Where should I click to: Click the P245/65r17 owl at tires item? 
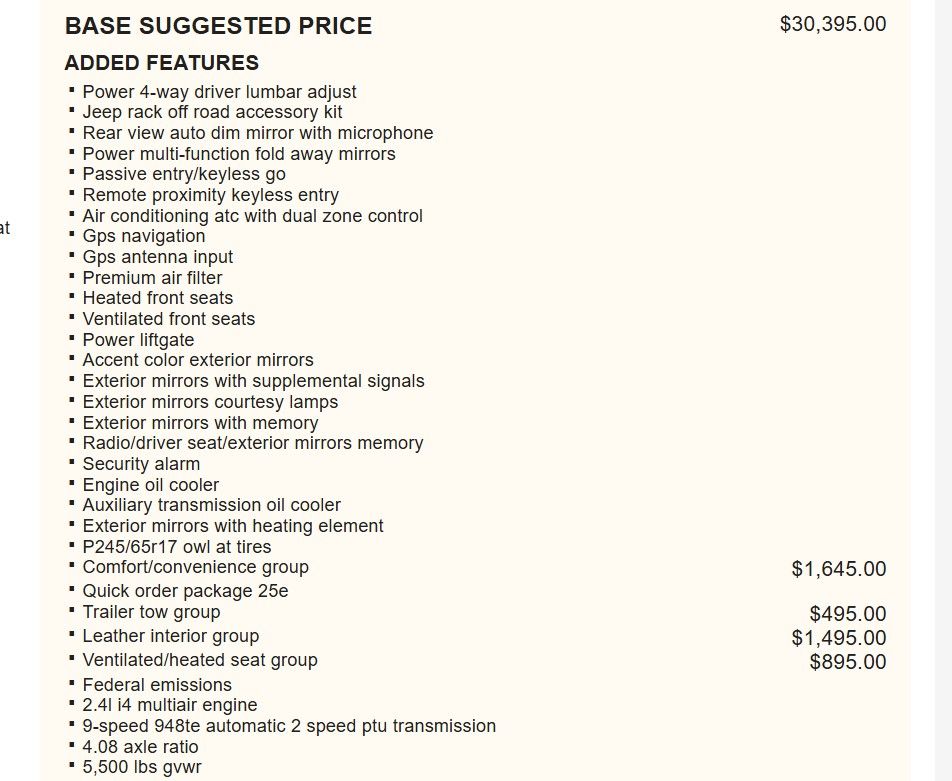tap(176, 547)
